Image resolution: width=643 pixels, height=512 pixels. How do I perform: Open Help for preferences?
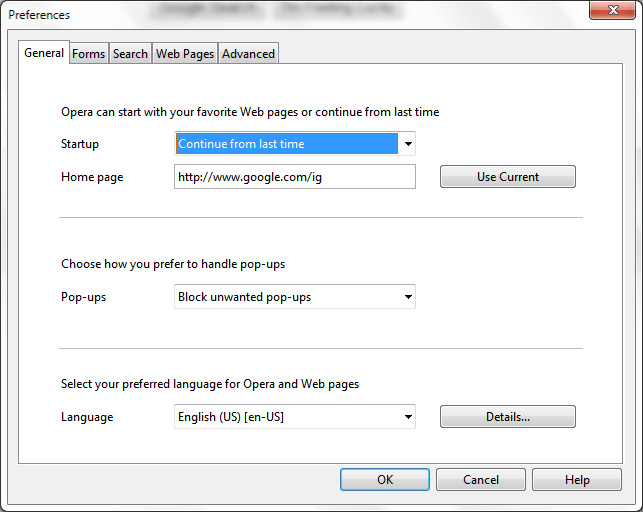click(x=577, y=480)
